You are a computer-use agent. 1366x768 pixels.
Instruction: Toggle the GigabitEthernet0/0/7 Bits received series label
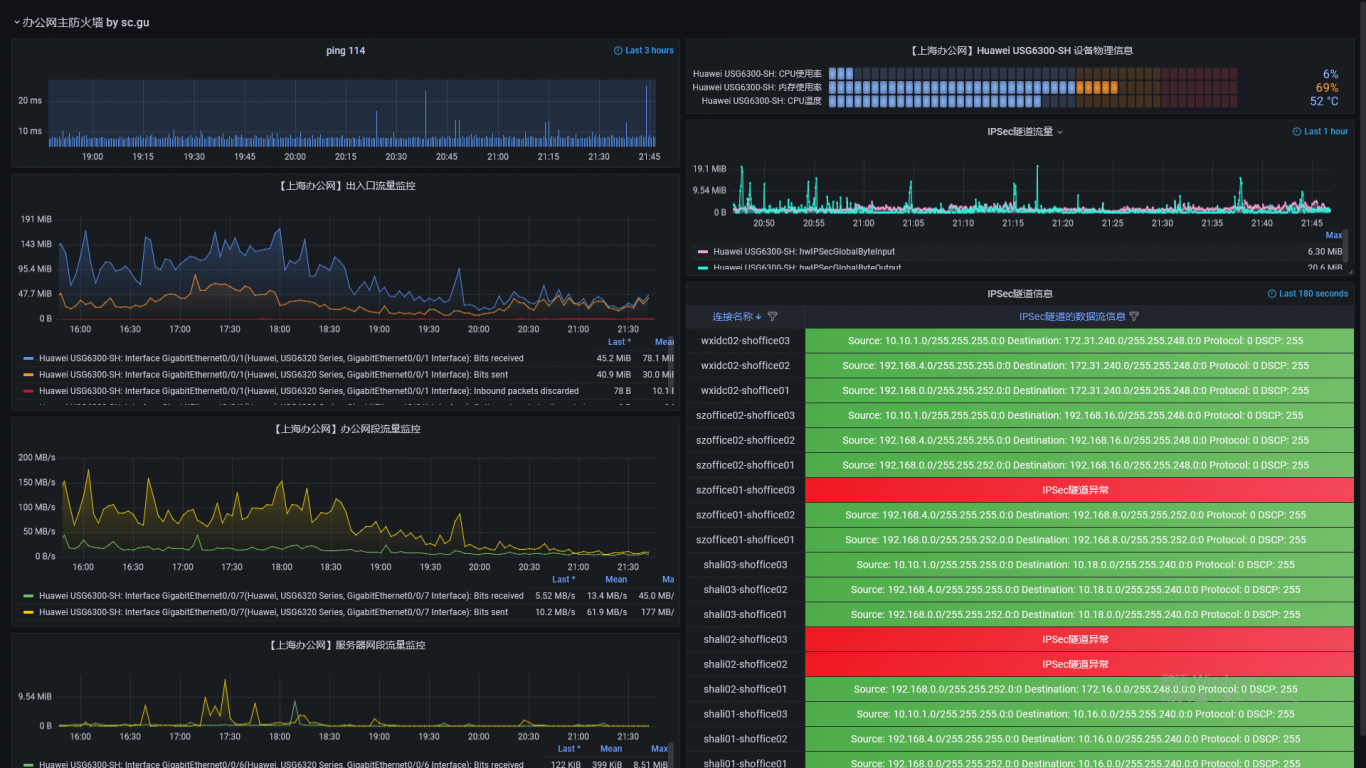[281, 596]
